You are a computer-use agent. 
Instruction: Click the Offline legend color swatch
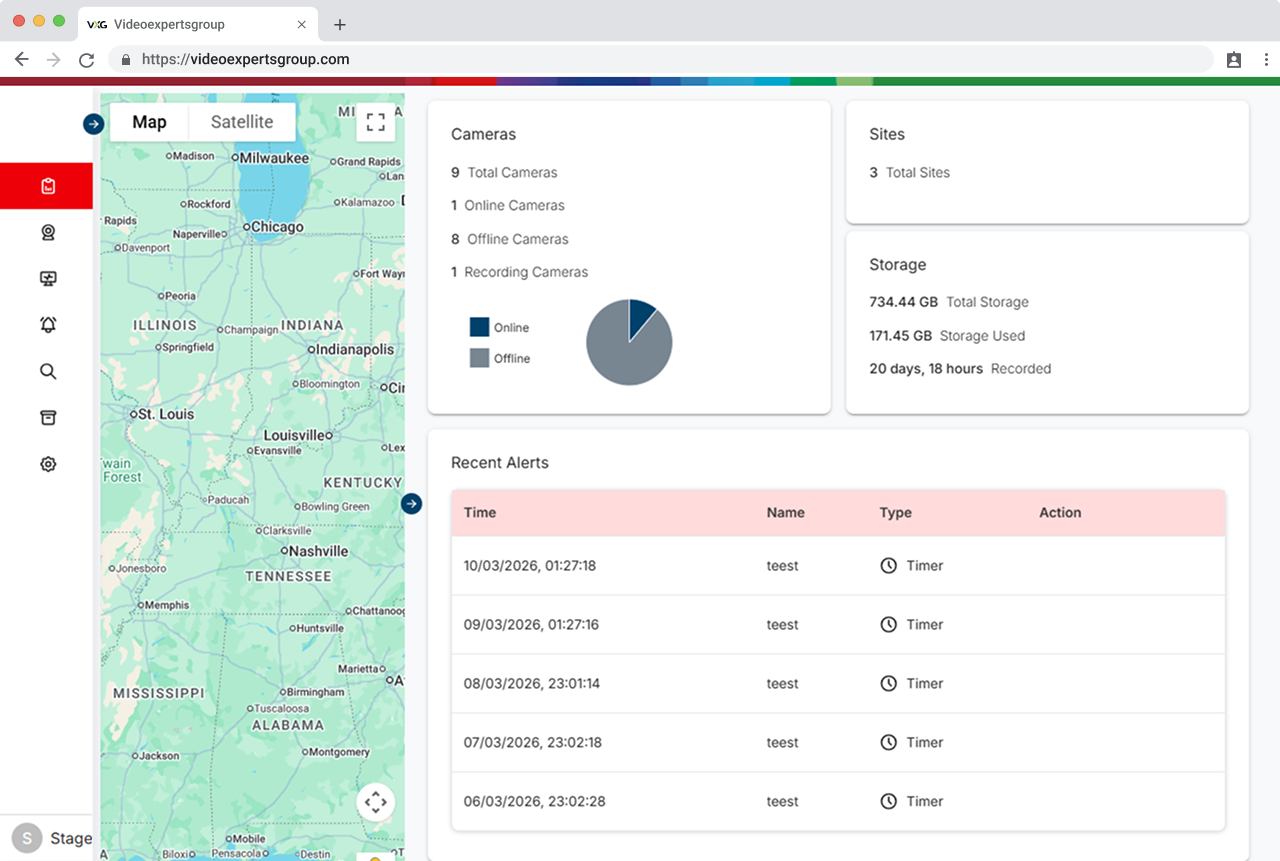(x=479, y=358)
